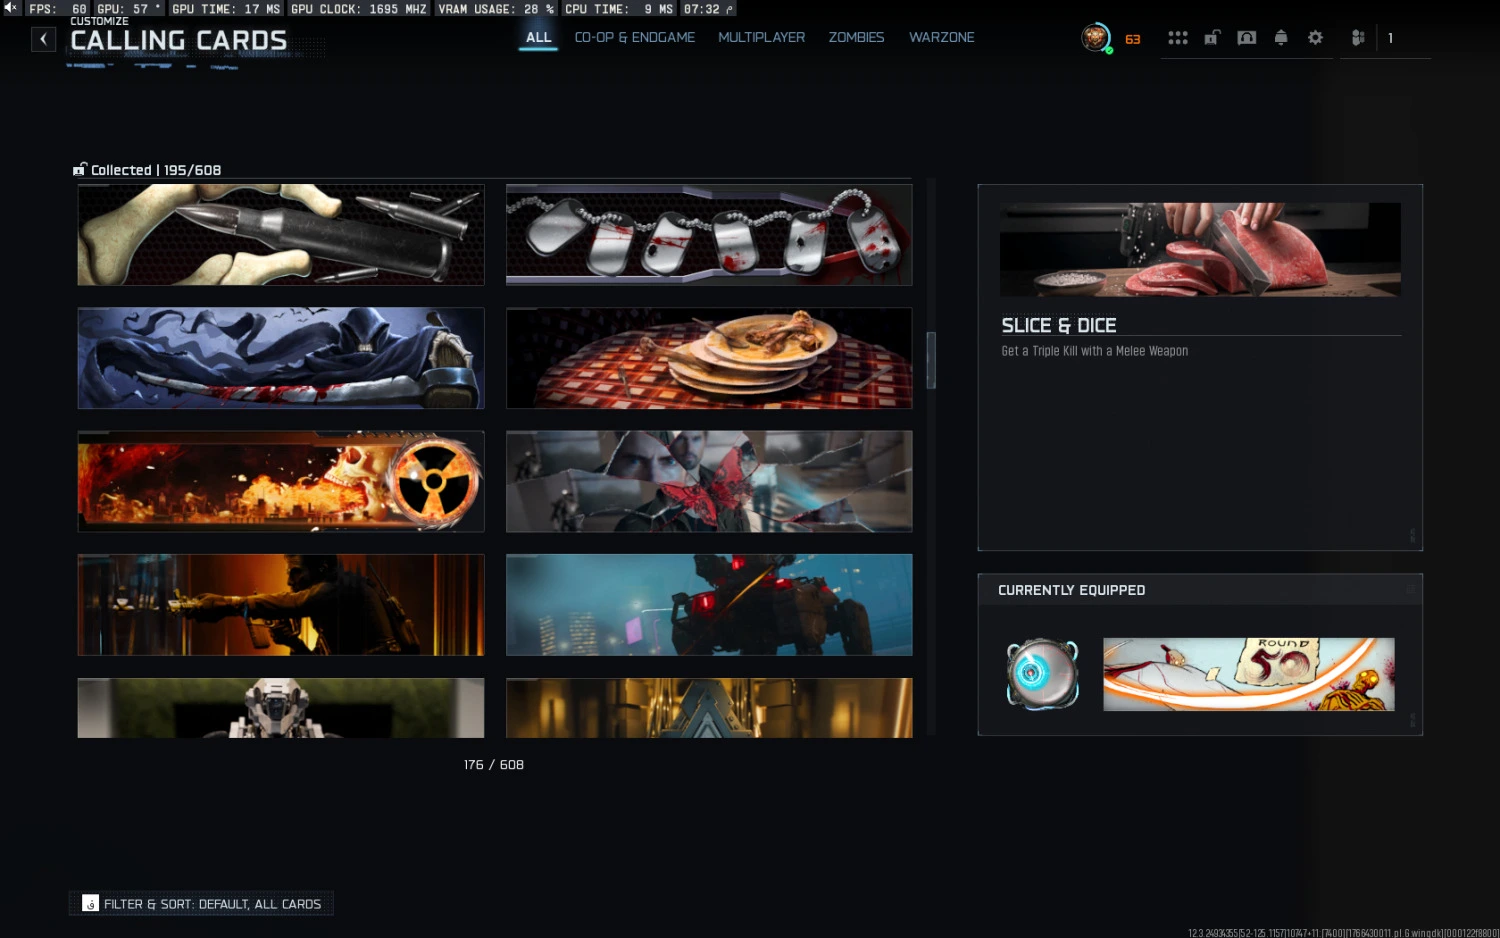Click the GPU TIME 17 MS readout
Screen dimensions: 1500x938
(x=226, y=9)
